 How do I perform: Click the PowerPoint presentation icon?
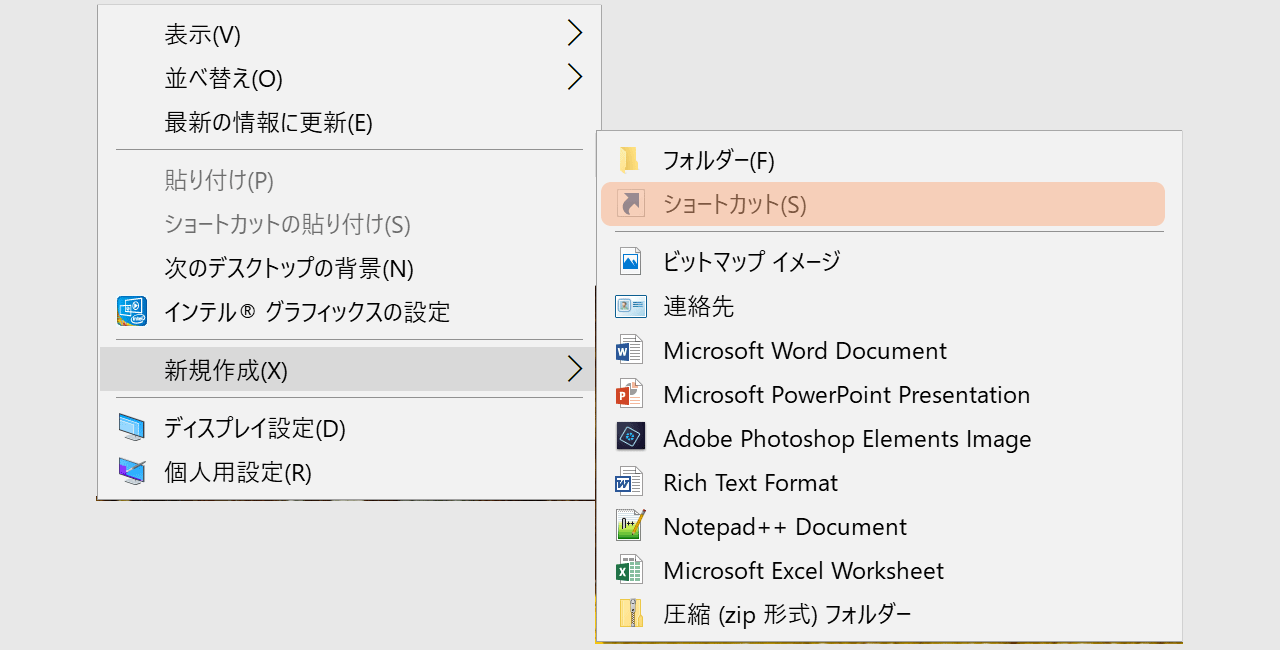(630, 394)
